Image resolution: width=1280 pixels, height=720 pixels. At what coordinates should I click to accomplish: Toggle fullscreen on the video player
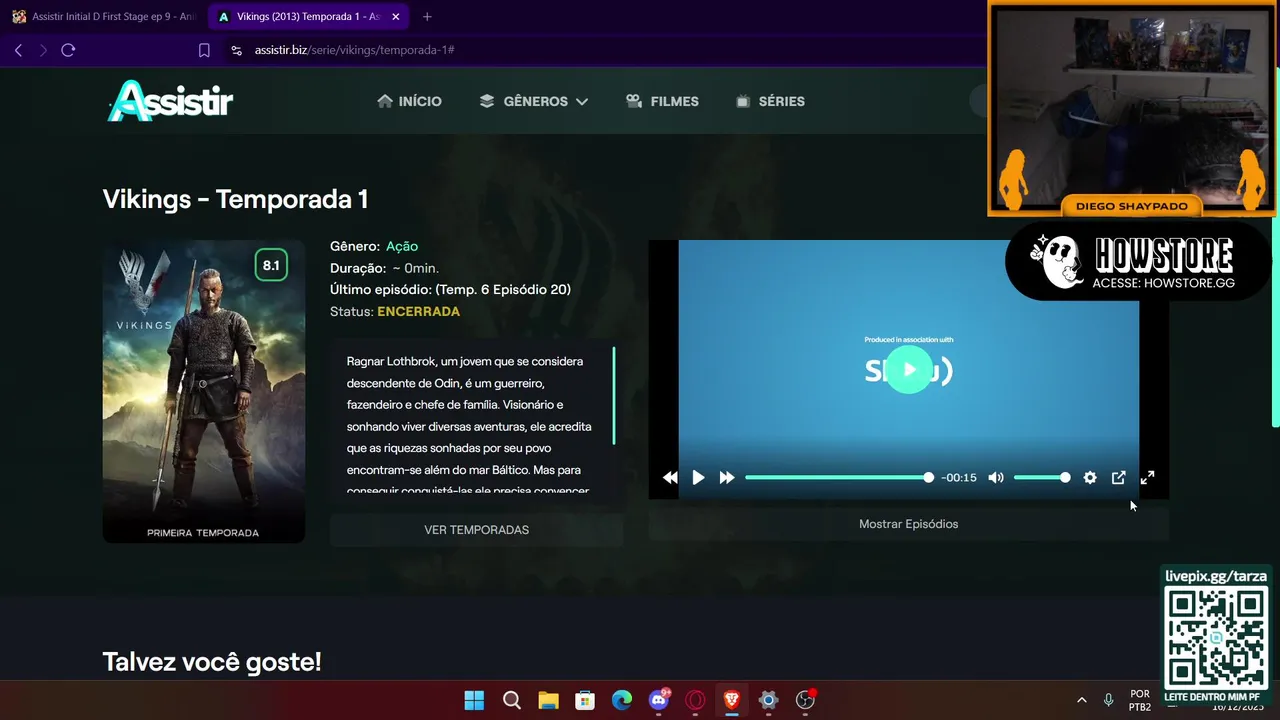(x=1148, y=478)
